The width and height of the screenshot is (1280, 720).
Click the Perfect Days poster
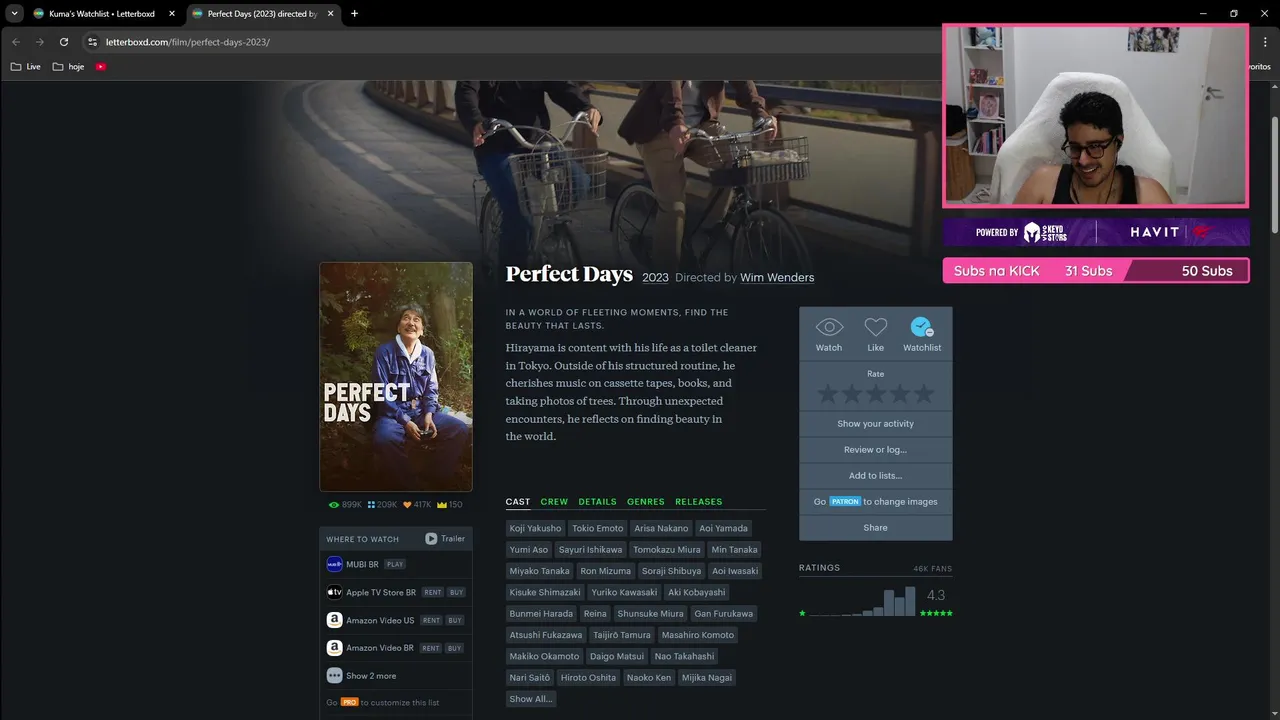point(396,377)
